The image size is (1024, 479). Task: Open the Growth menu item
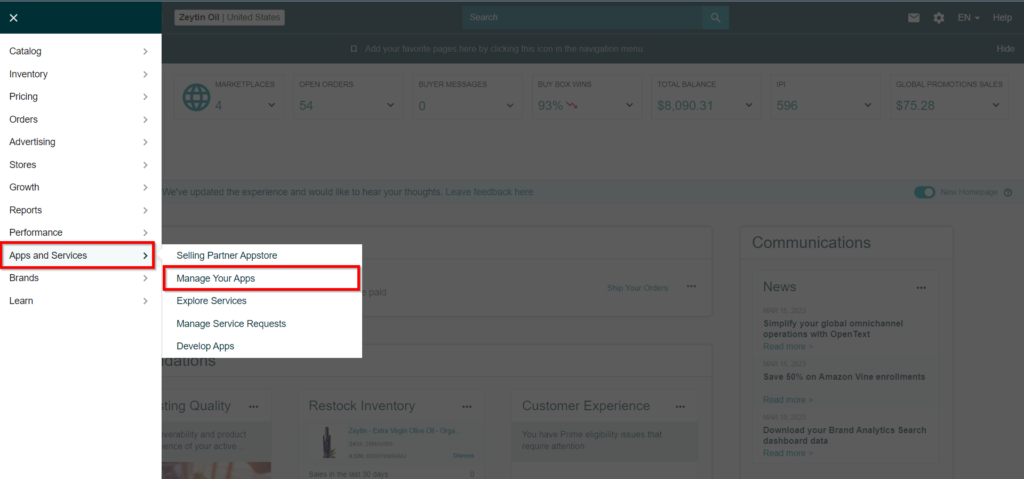[80, 187]
